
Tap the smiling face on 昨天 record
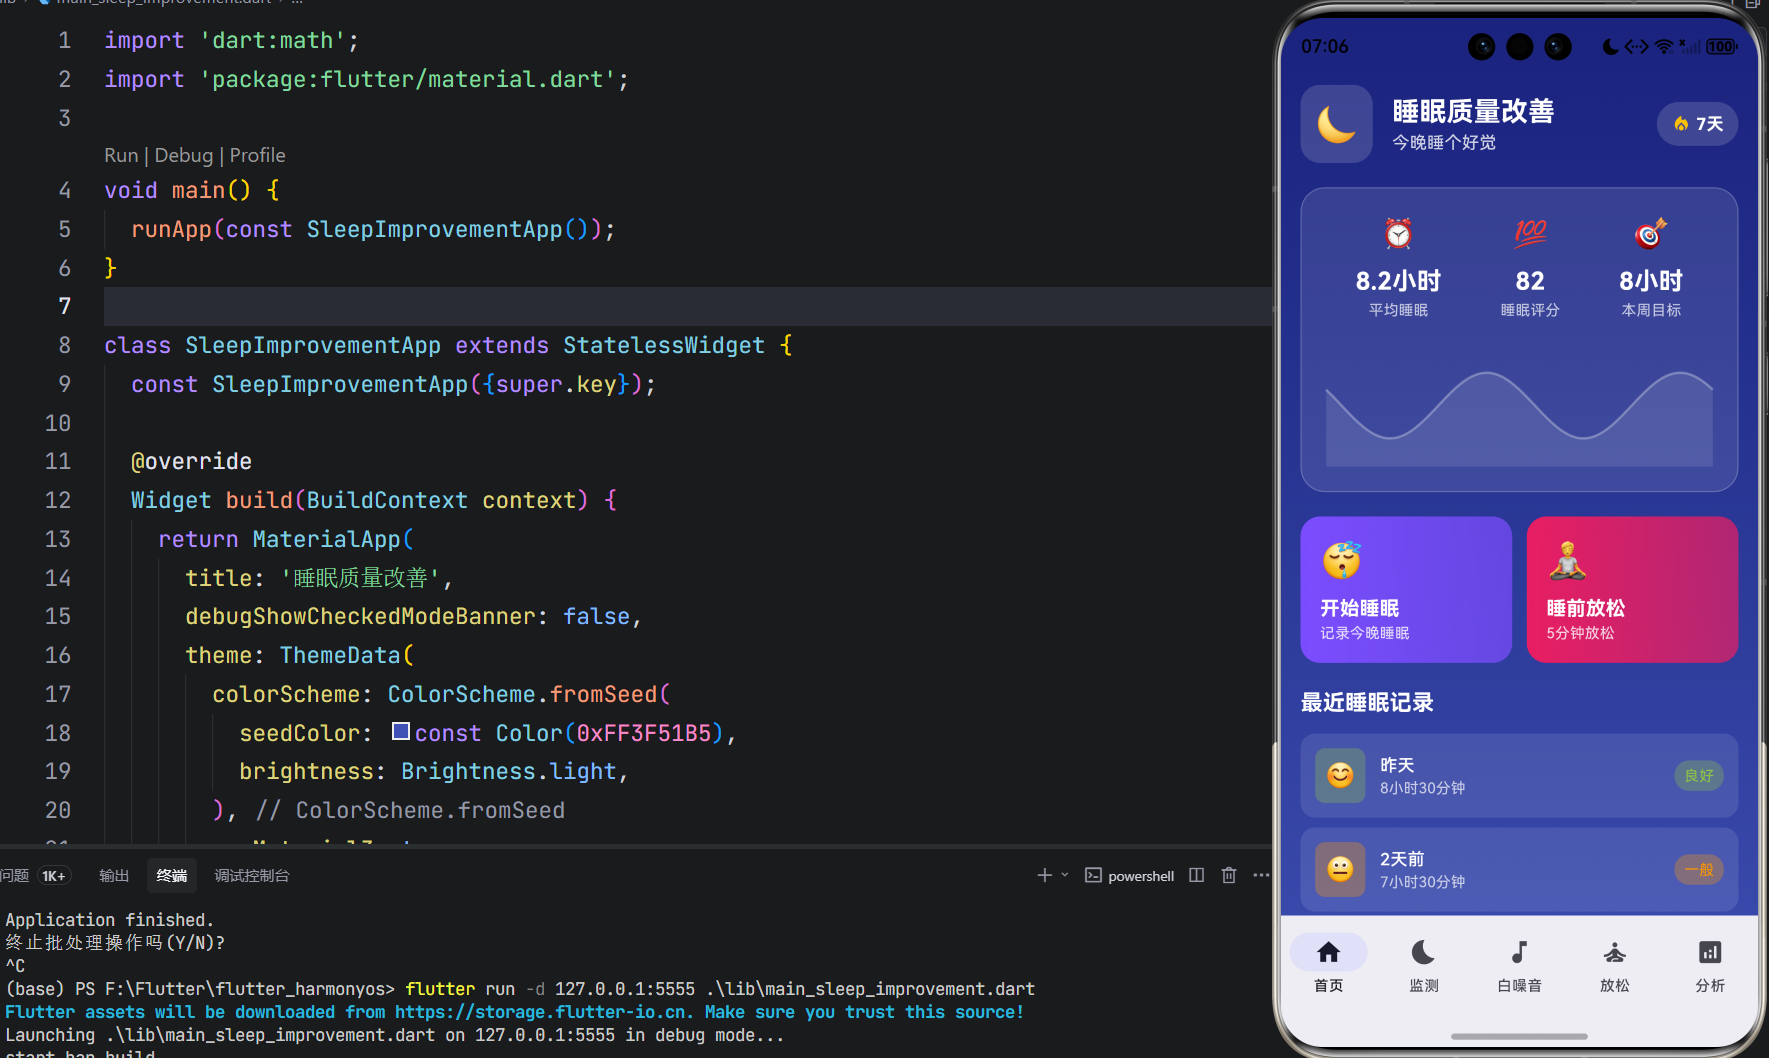(1340, 775)
